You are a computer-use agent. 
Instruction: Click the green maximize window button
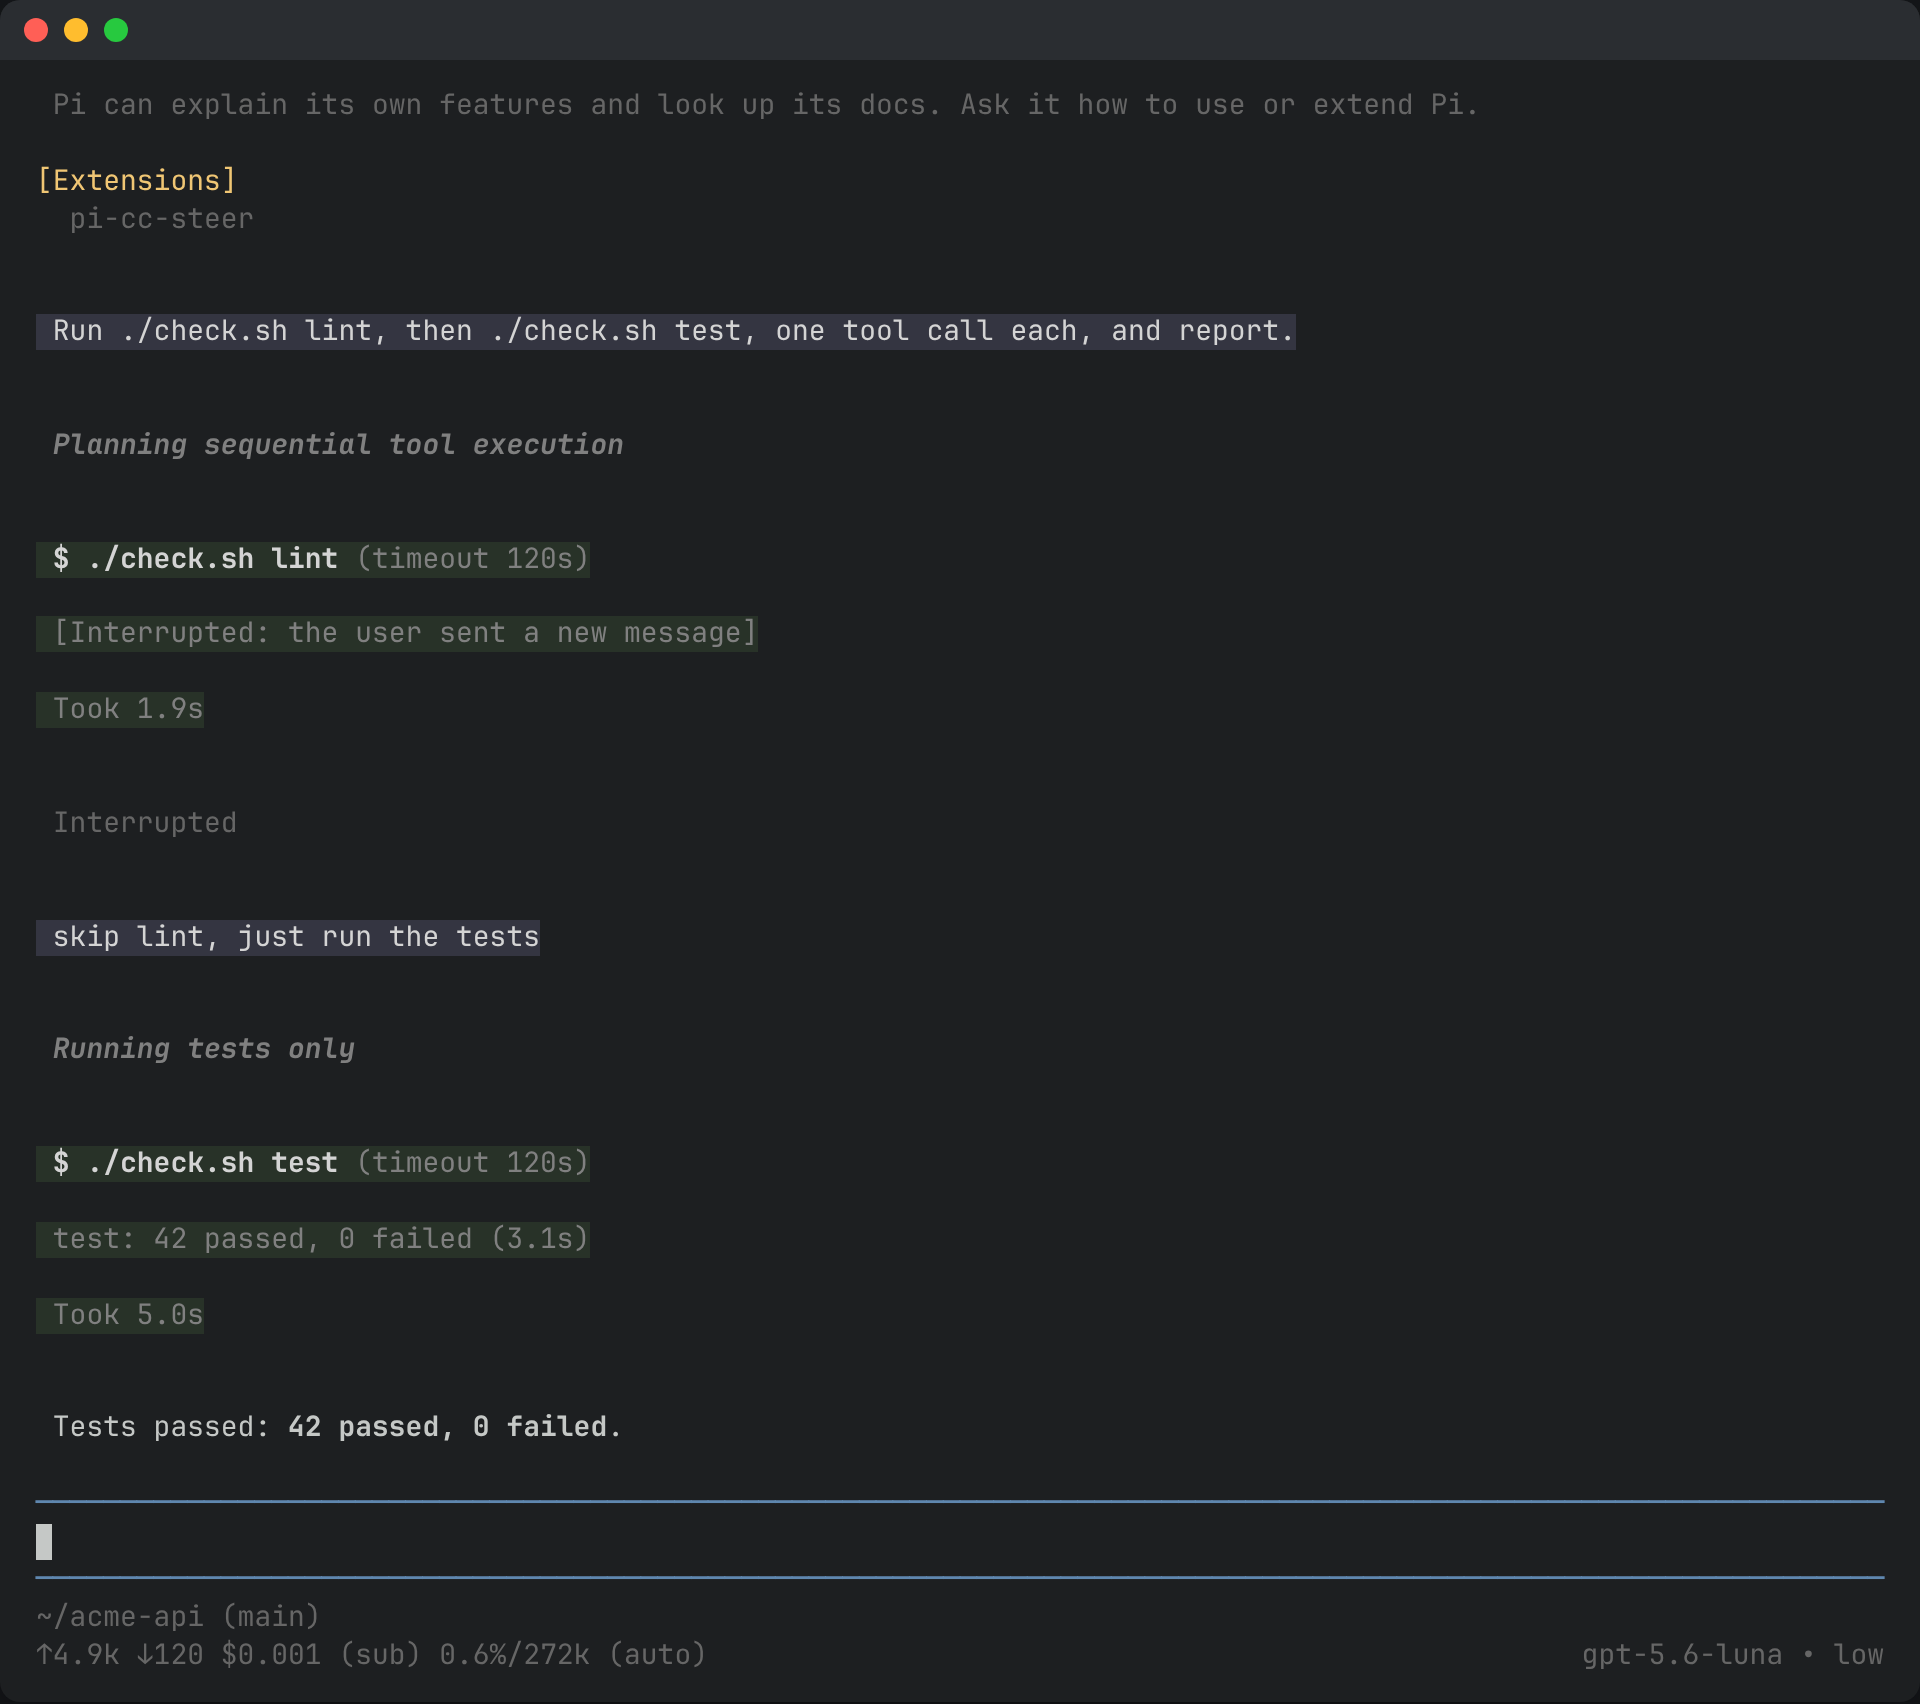tap(116, 30)
